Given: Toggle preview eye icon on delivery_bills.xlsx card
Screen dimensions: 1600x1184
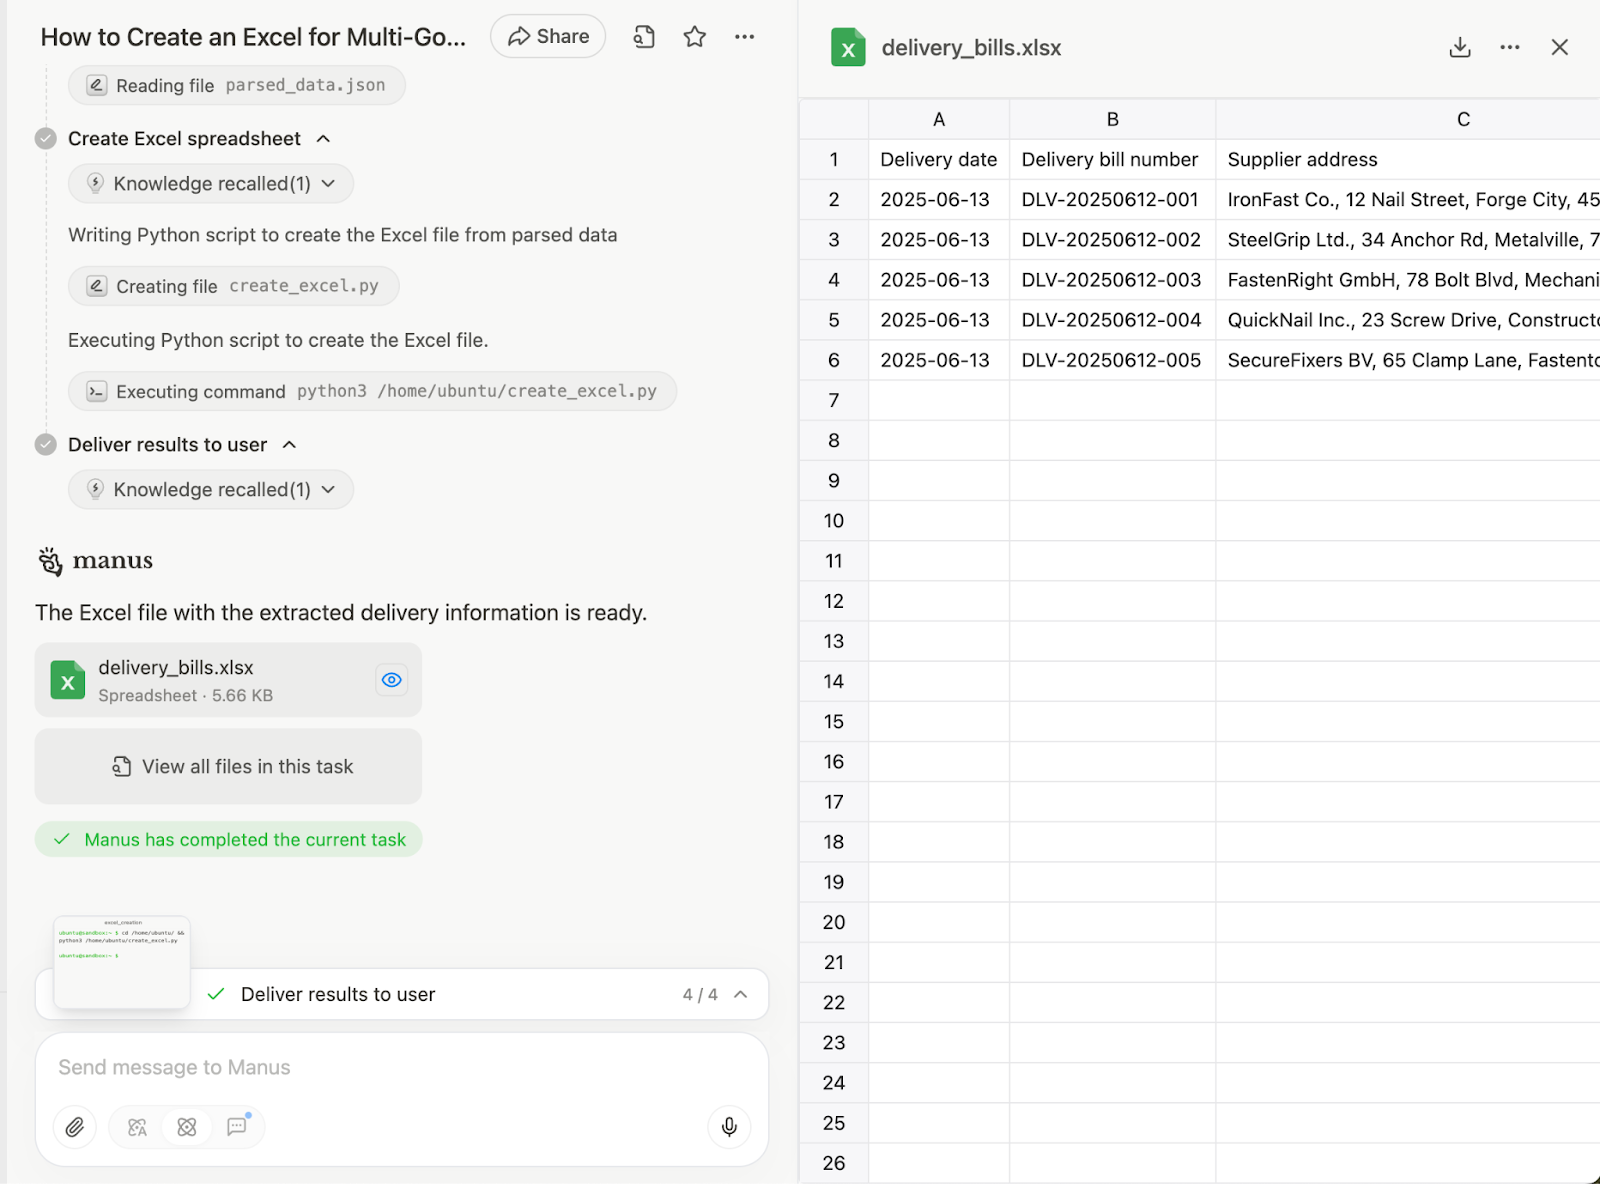Looking at the screenshot, I should coord(392,680).
